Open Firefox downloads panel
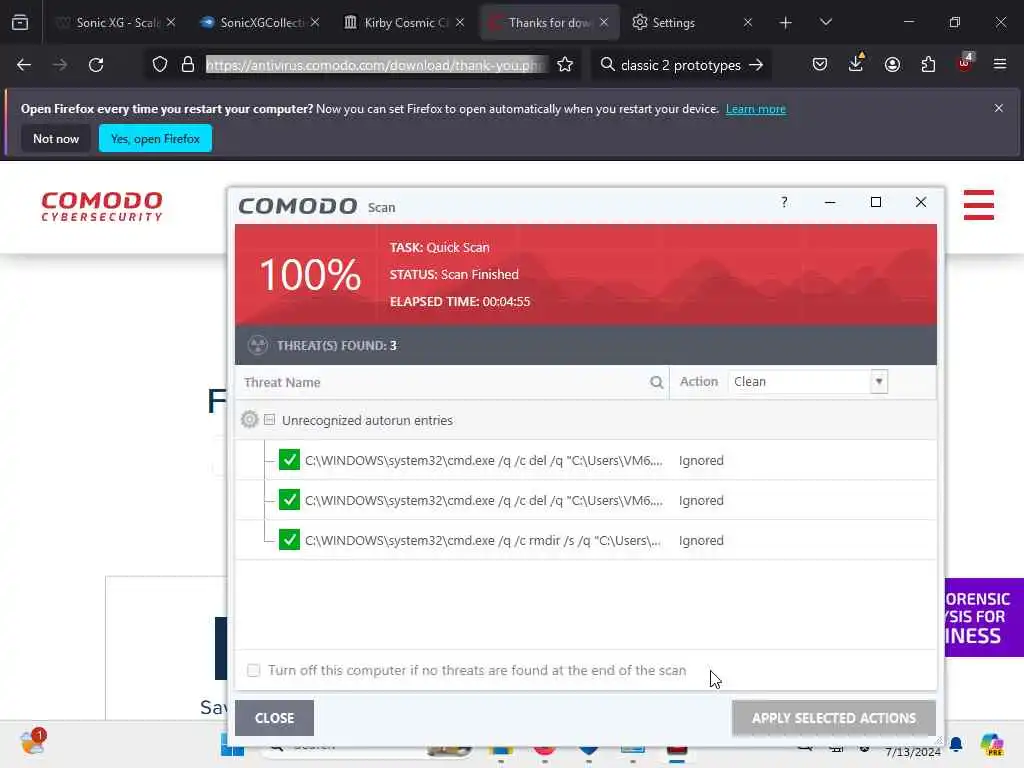 pyautogui.click(x=856, y=63)
